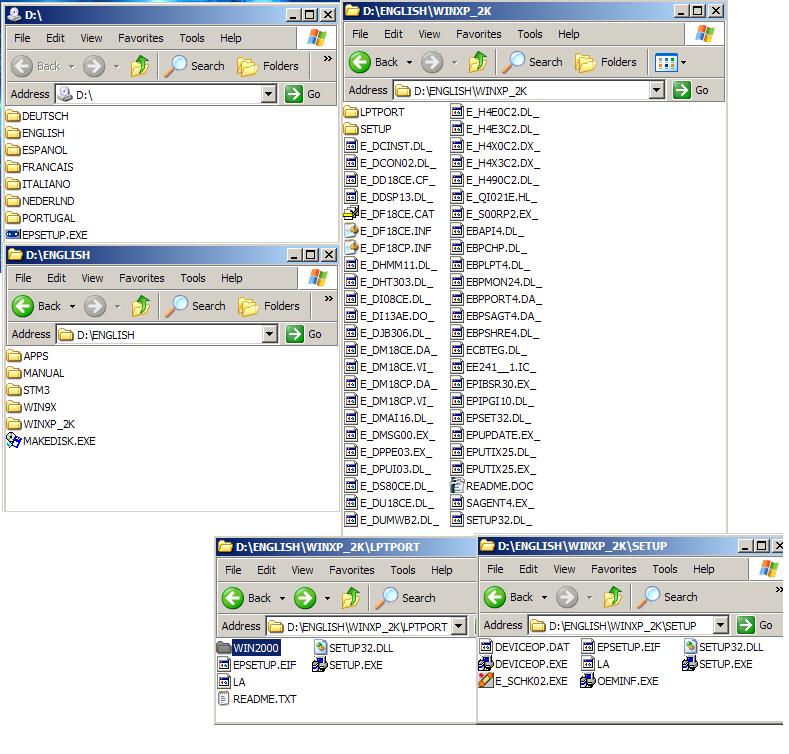Expand toolbar chevron in D:\ window
The image size is (789, 754).
coord(328,59)
